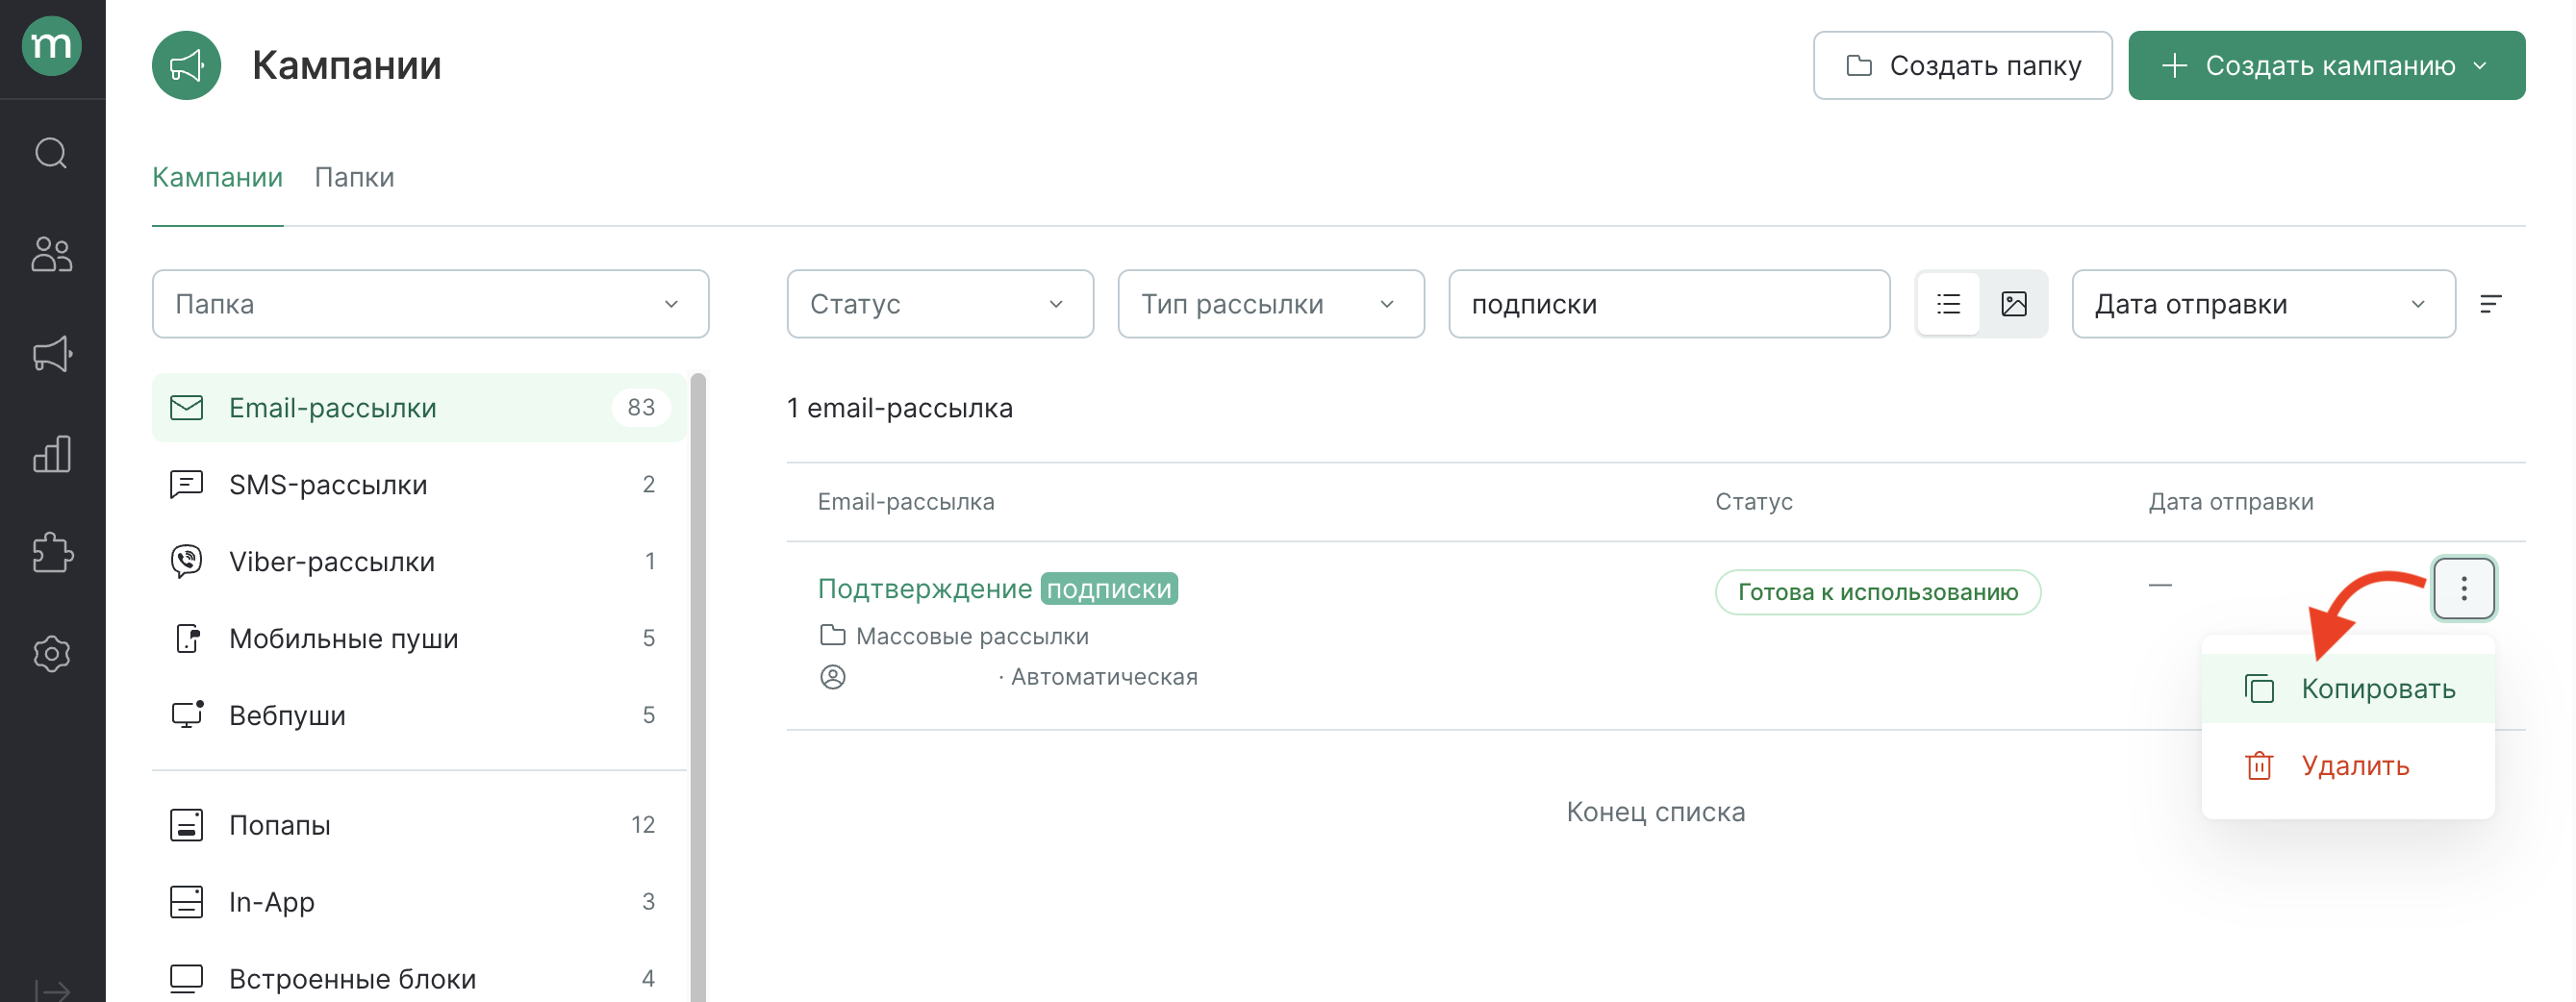Select Попапы category

coord(419,825)
